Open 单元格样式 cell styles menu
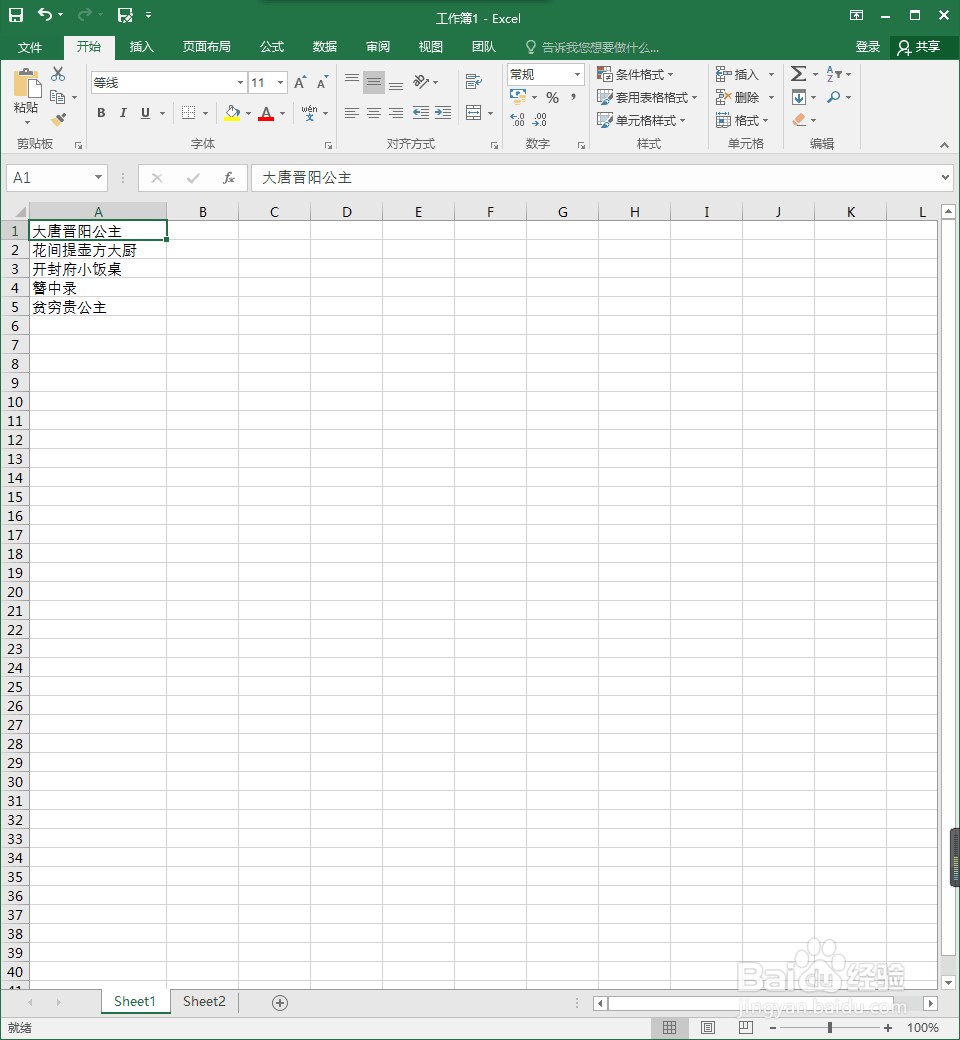 point(642,120)
